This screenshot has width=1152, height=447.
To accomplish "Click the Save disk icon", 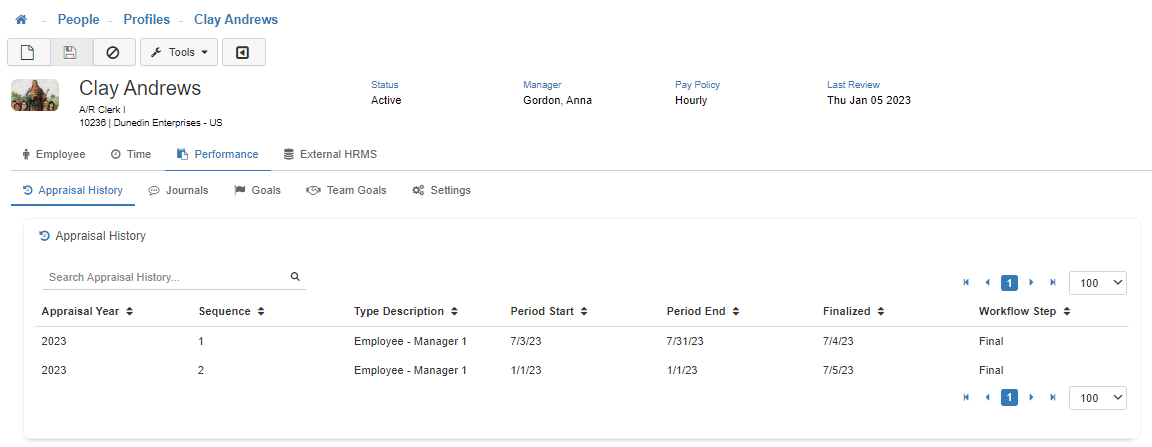I will click(x=70, y=52).
